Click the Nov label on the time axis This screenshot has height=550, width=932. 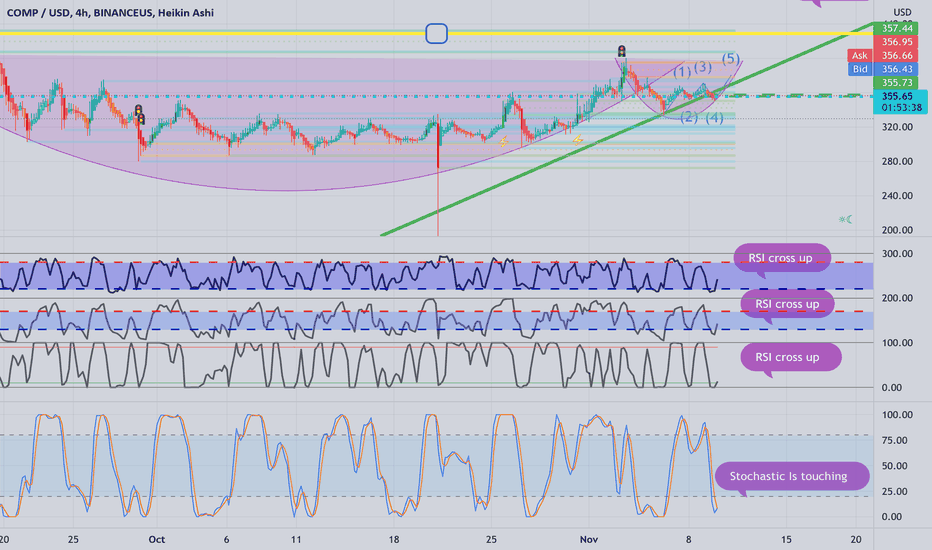click(588, 539)
